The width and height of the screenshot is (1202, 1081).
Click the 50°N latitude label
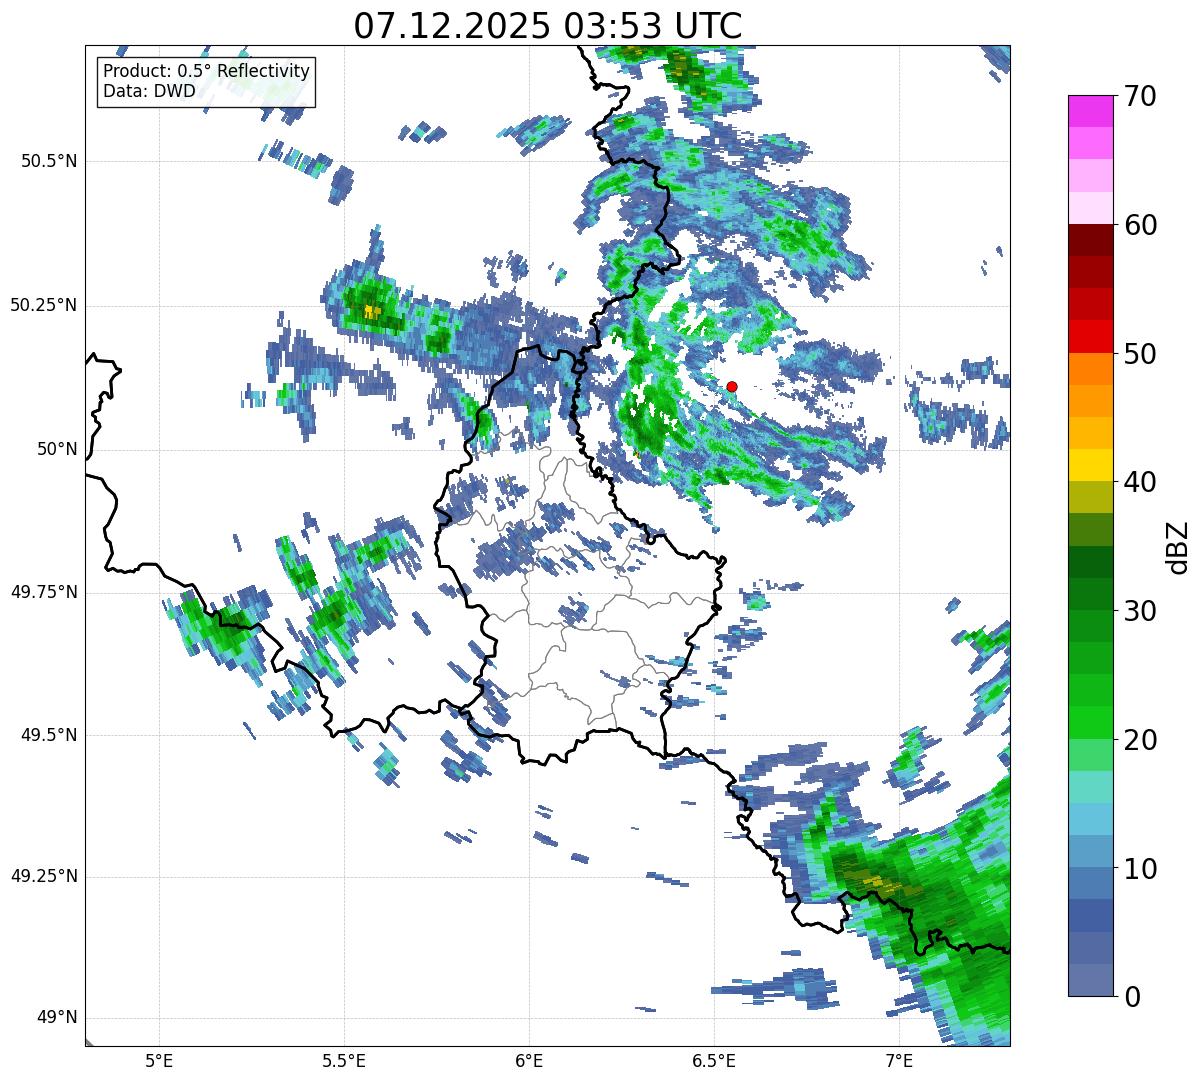pos(57,449)
